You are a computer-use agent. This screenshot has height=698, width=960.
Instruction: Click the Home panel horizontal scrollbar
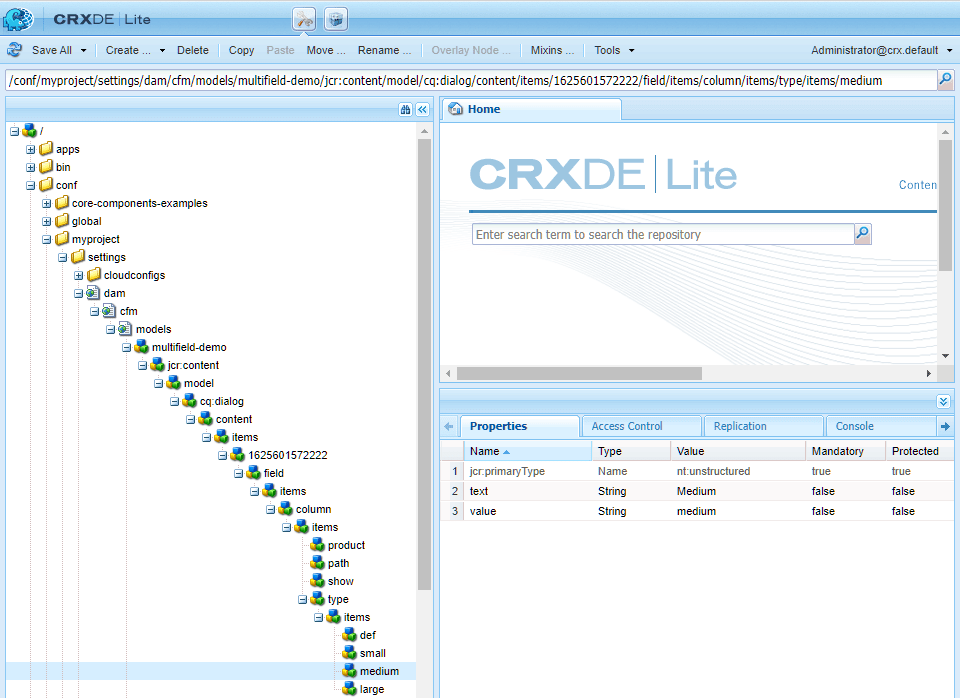(x=579, y=373)
